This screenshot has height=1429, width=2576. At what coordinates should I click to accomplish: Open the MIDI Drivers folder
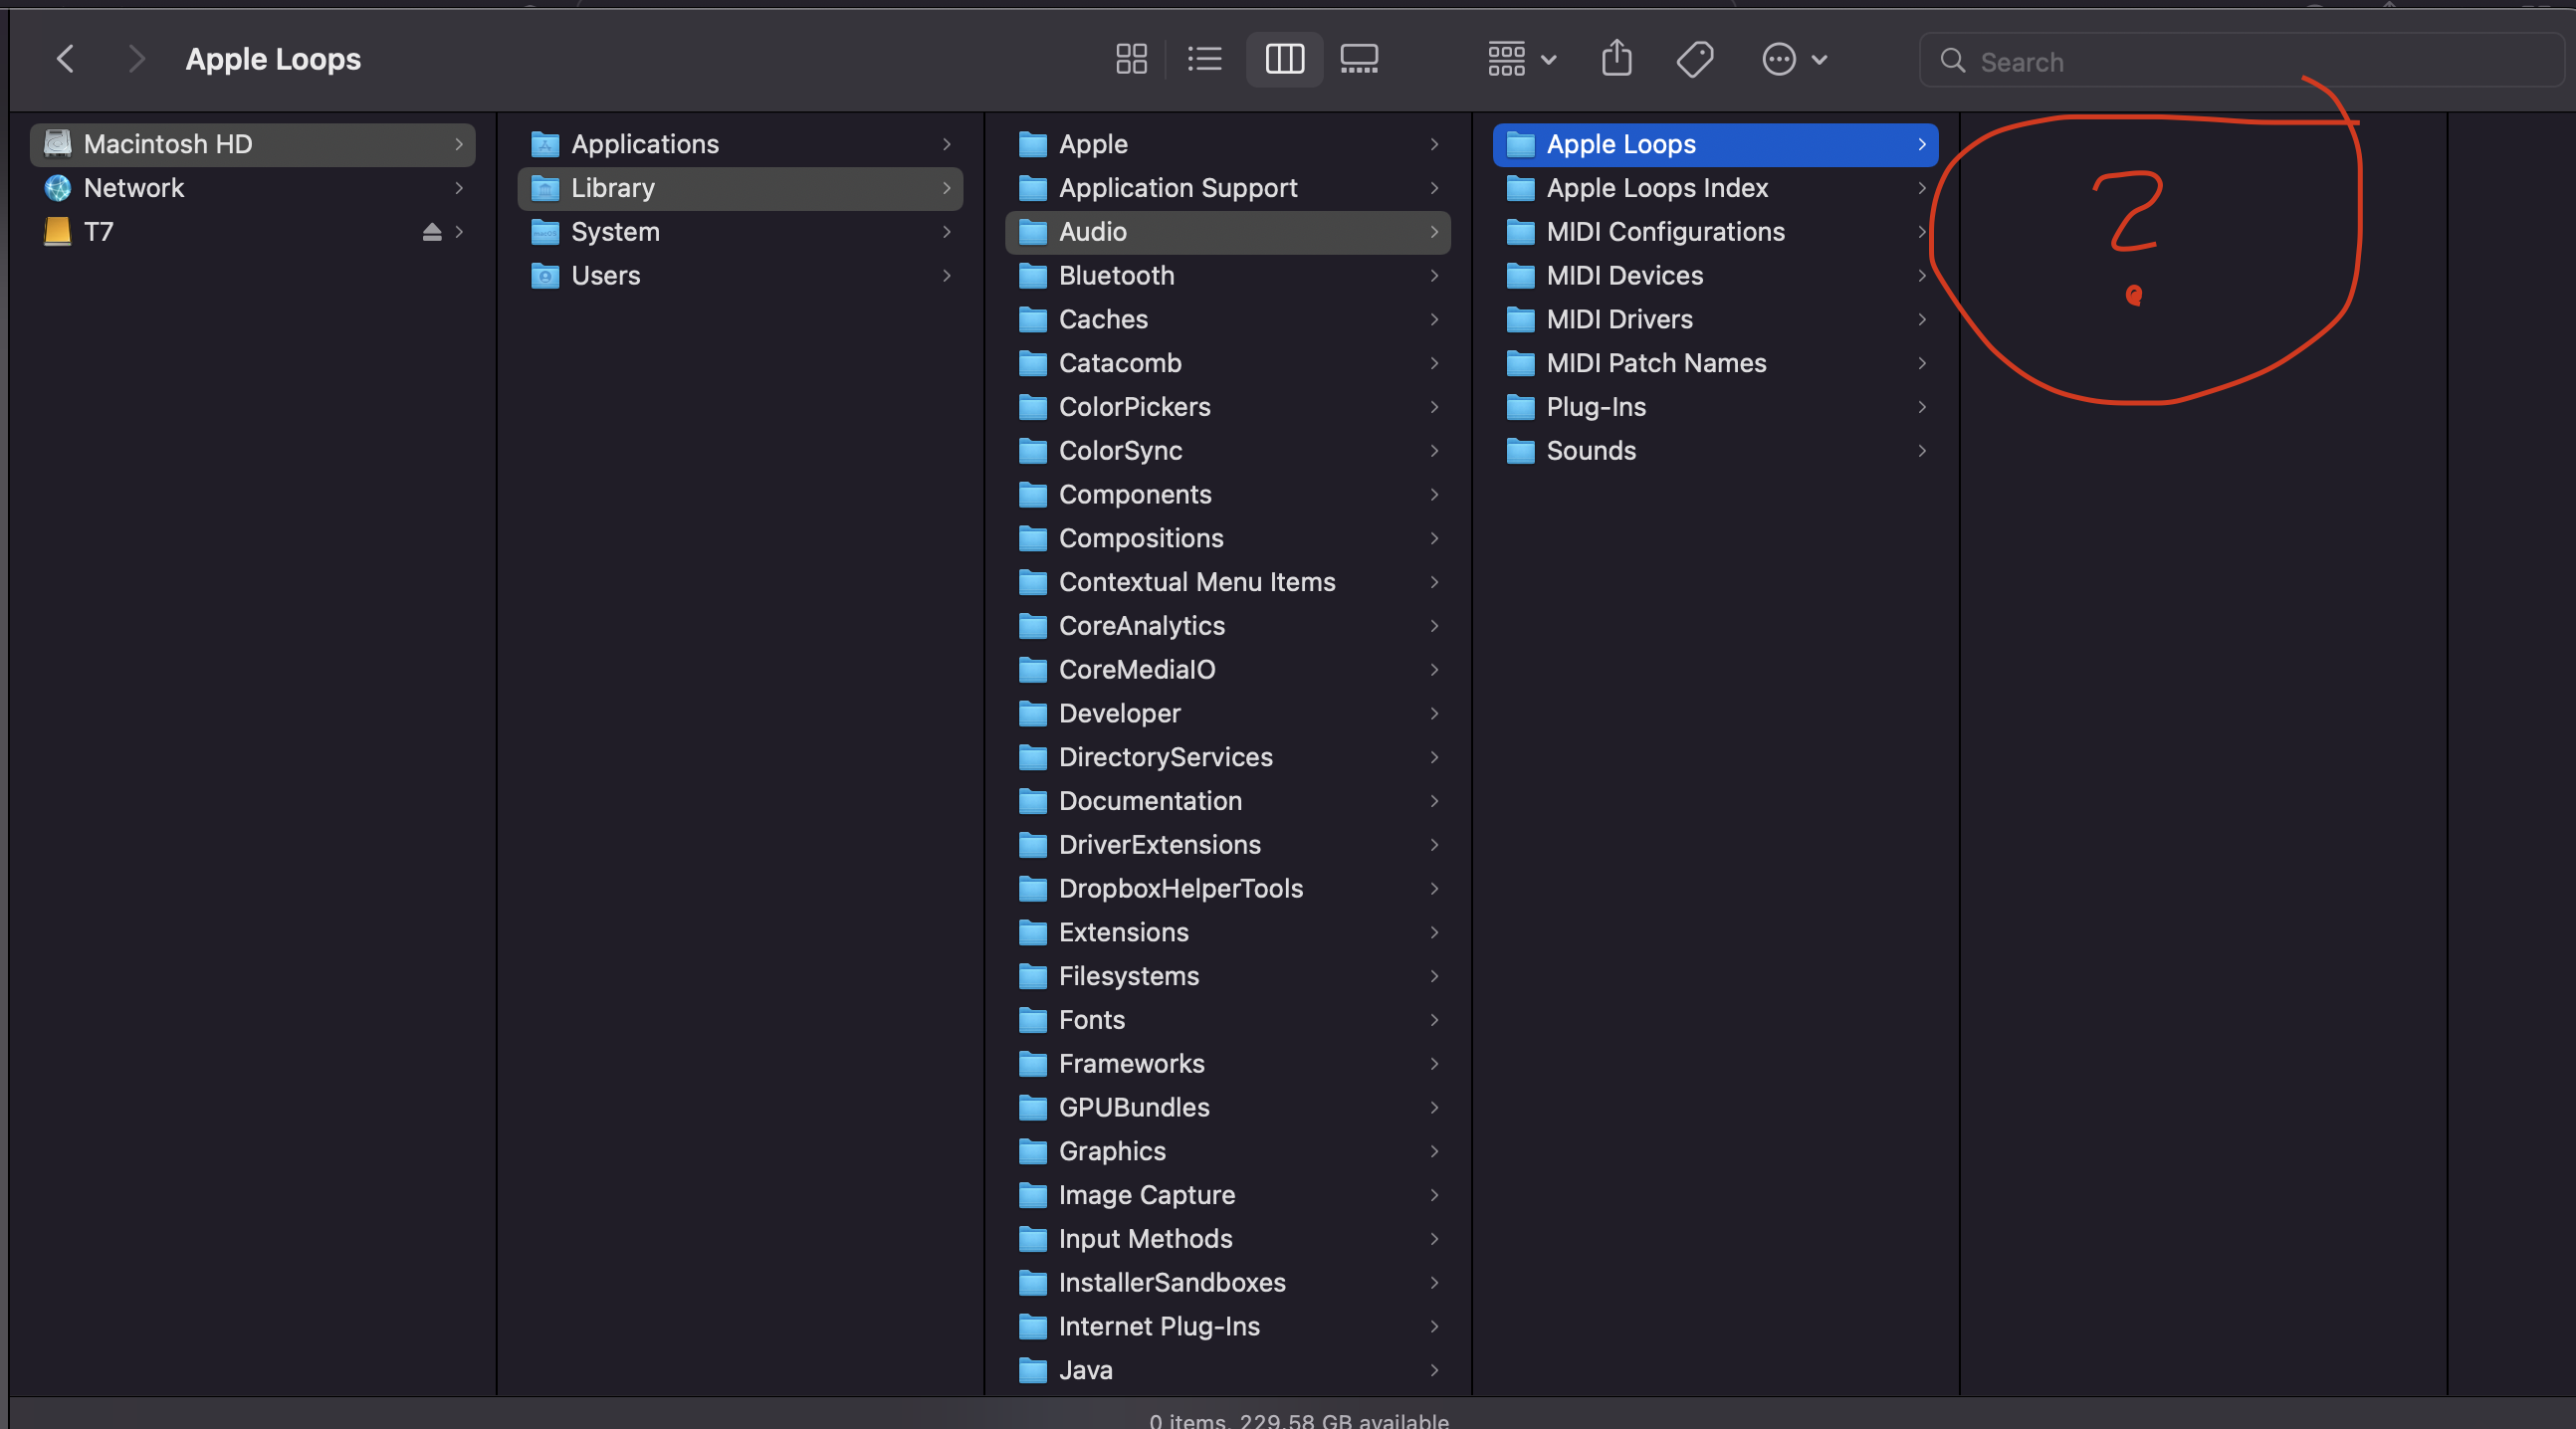[1619, 319]
